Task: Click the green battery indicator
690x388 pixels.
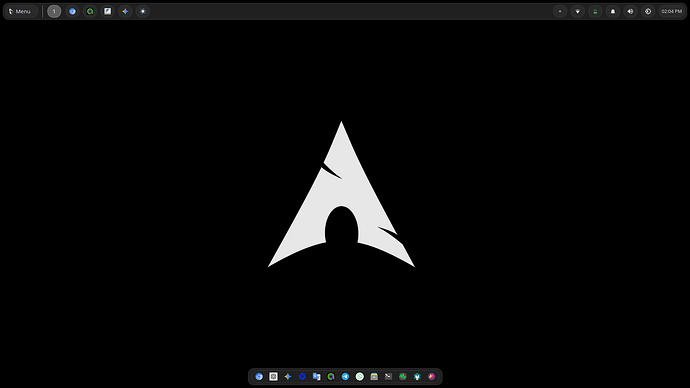Action: (x=595, y=11)
